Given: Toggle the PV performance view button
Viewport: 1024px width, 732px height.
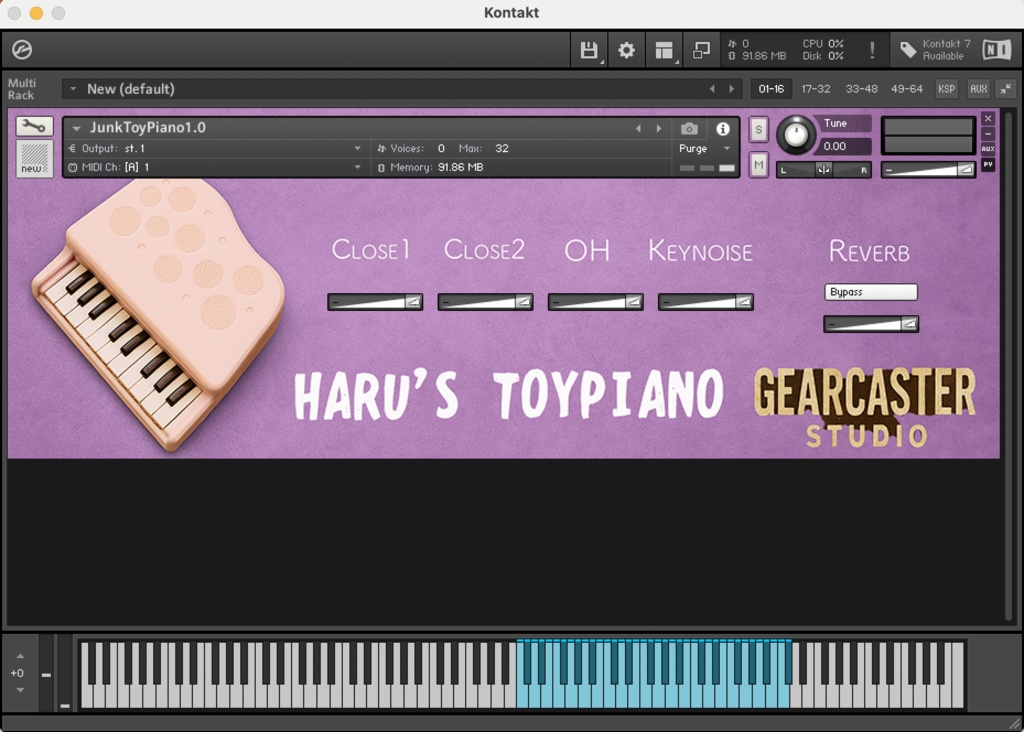Looking at the screenshot, I should (988, 165).
